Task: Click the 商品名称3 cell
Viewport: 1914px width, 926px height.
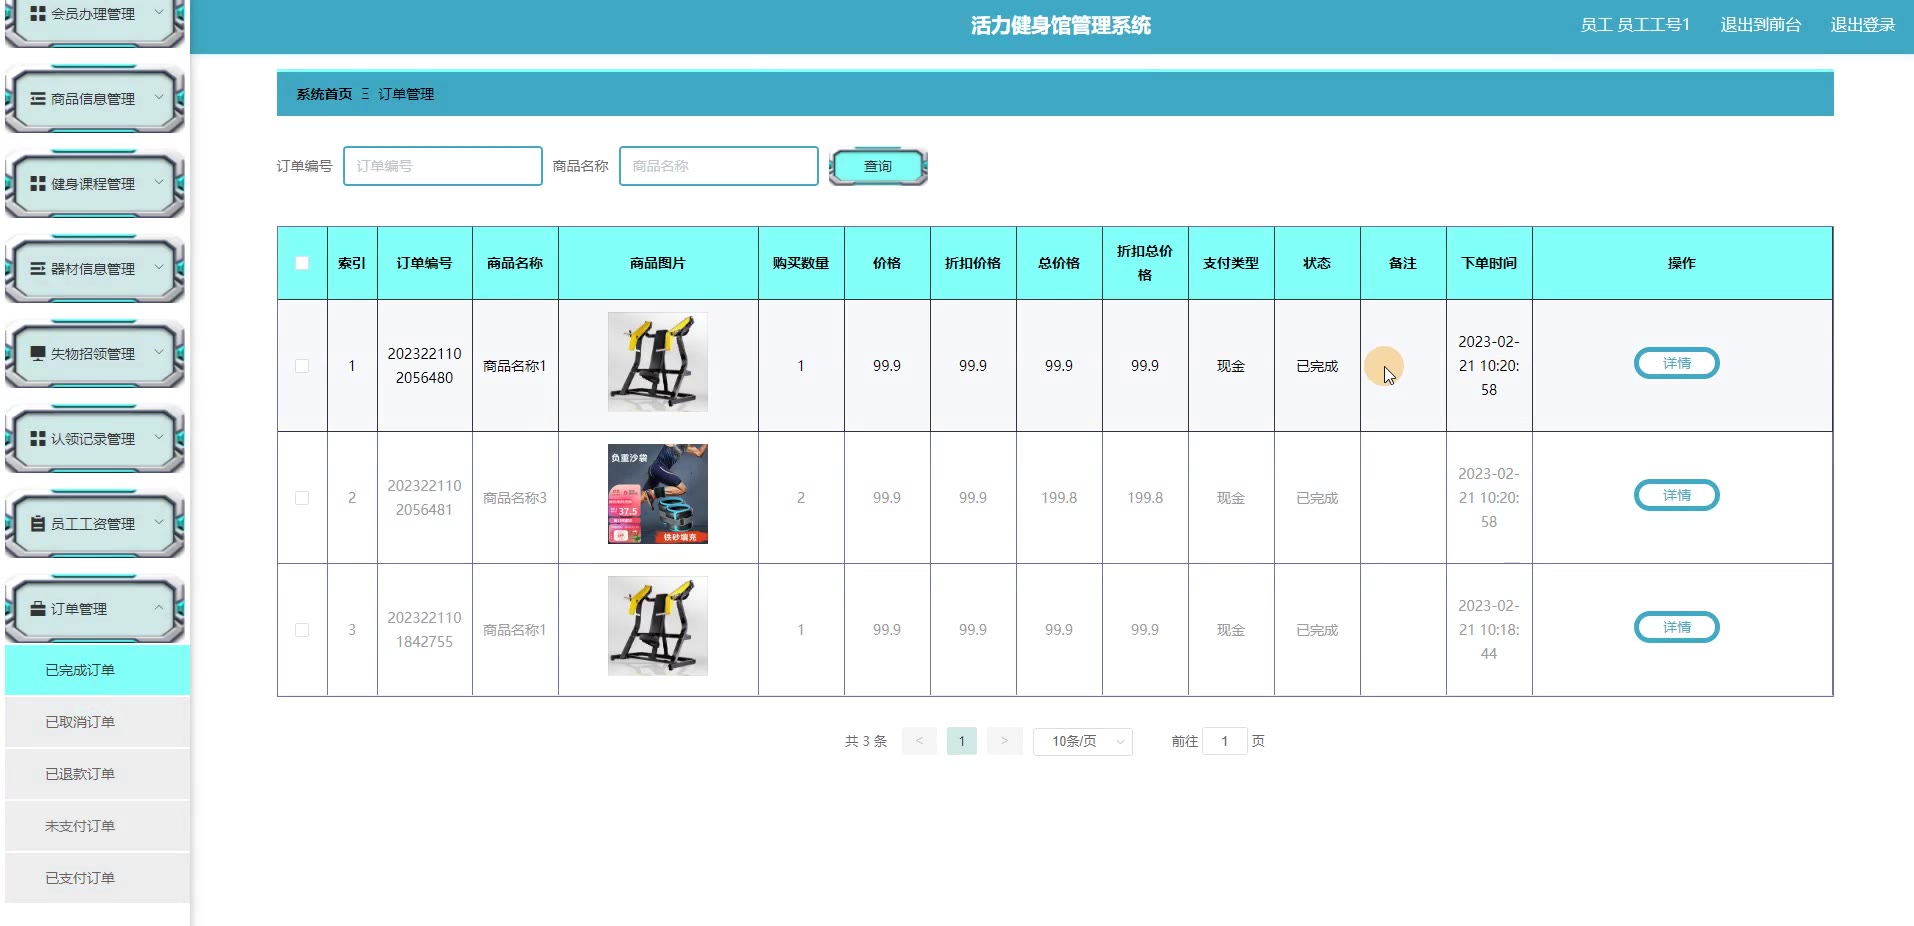Action: click(x=515, y=498)
